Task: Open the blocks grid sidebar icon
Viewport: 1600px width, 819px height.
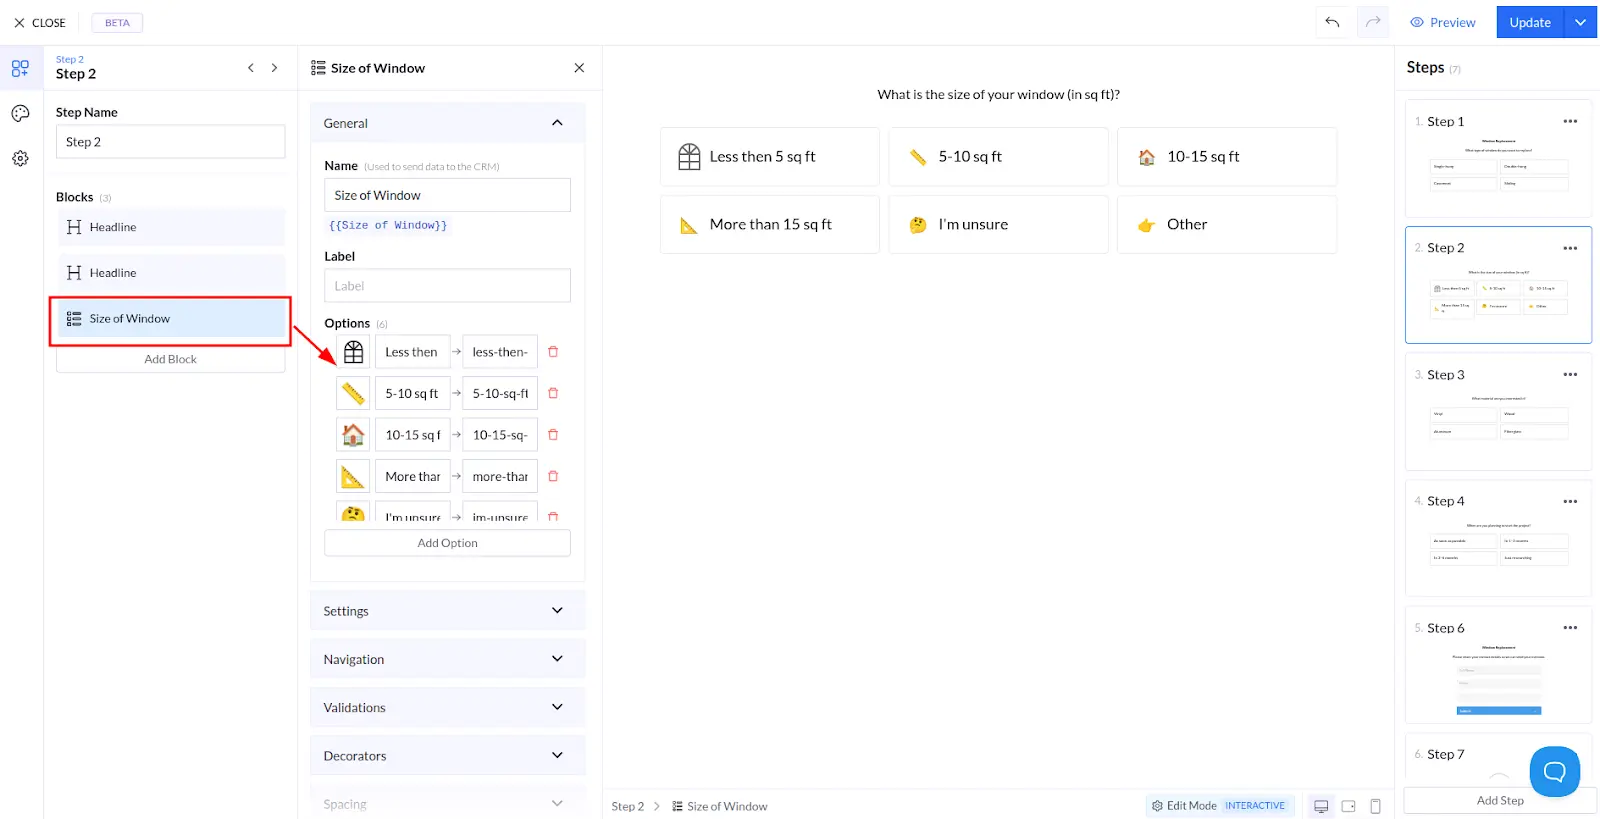Action: (20, 69)
